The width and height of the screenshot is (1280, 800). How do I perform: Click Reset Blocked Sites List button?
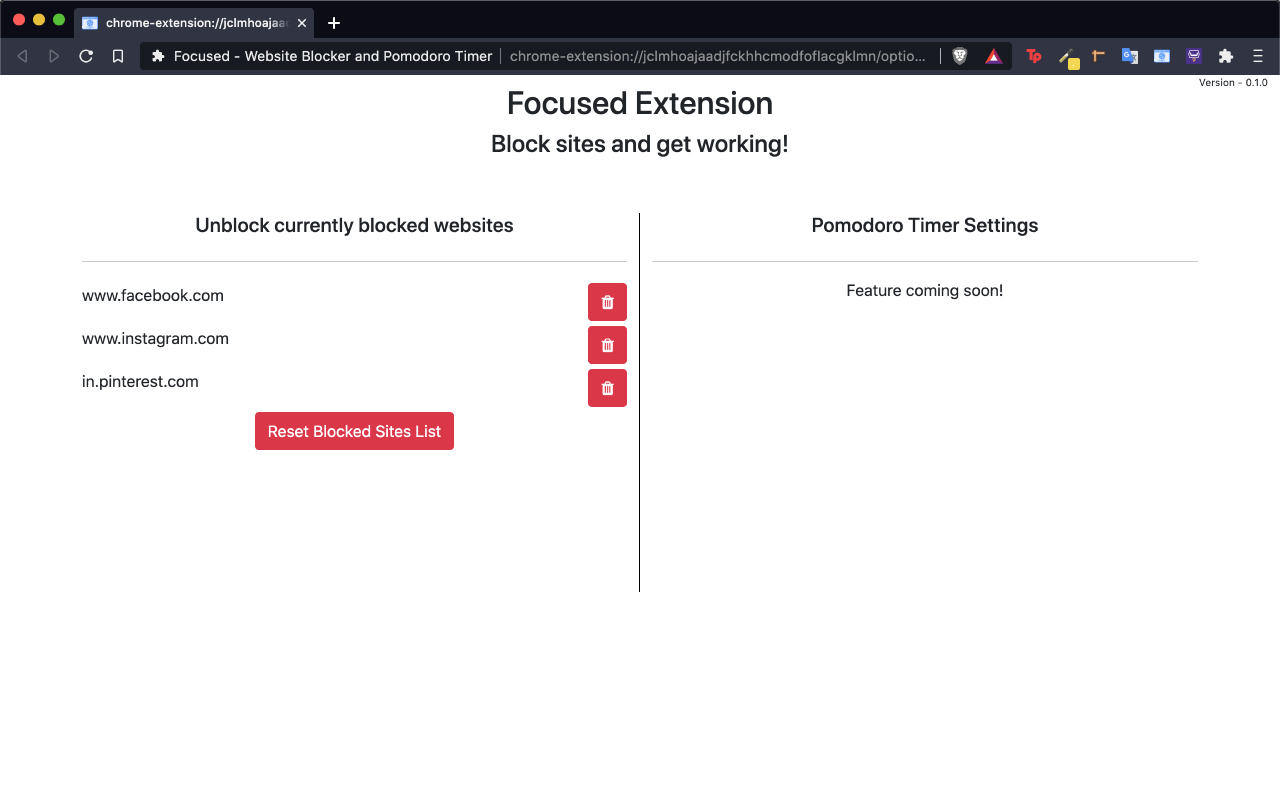[354, 431]
